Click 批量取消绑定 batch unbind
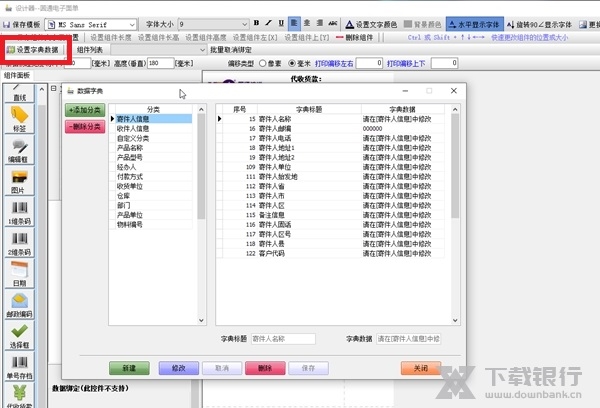 [x=231, y=50]
